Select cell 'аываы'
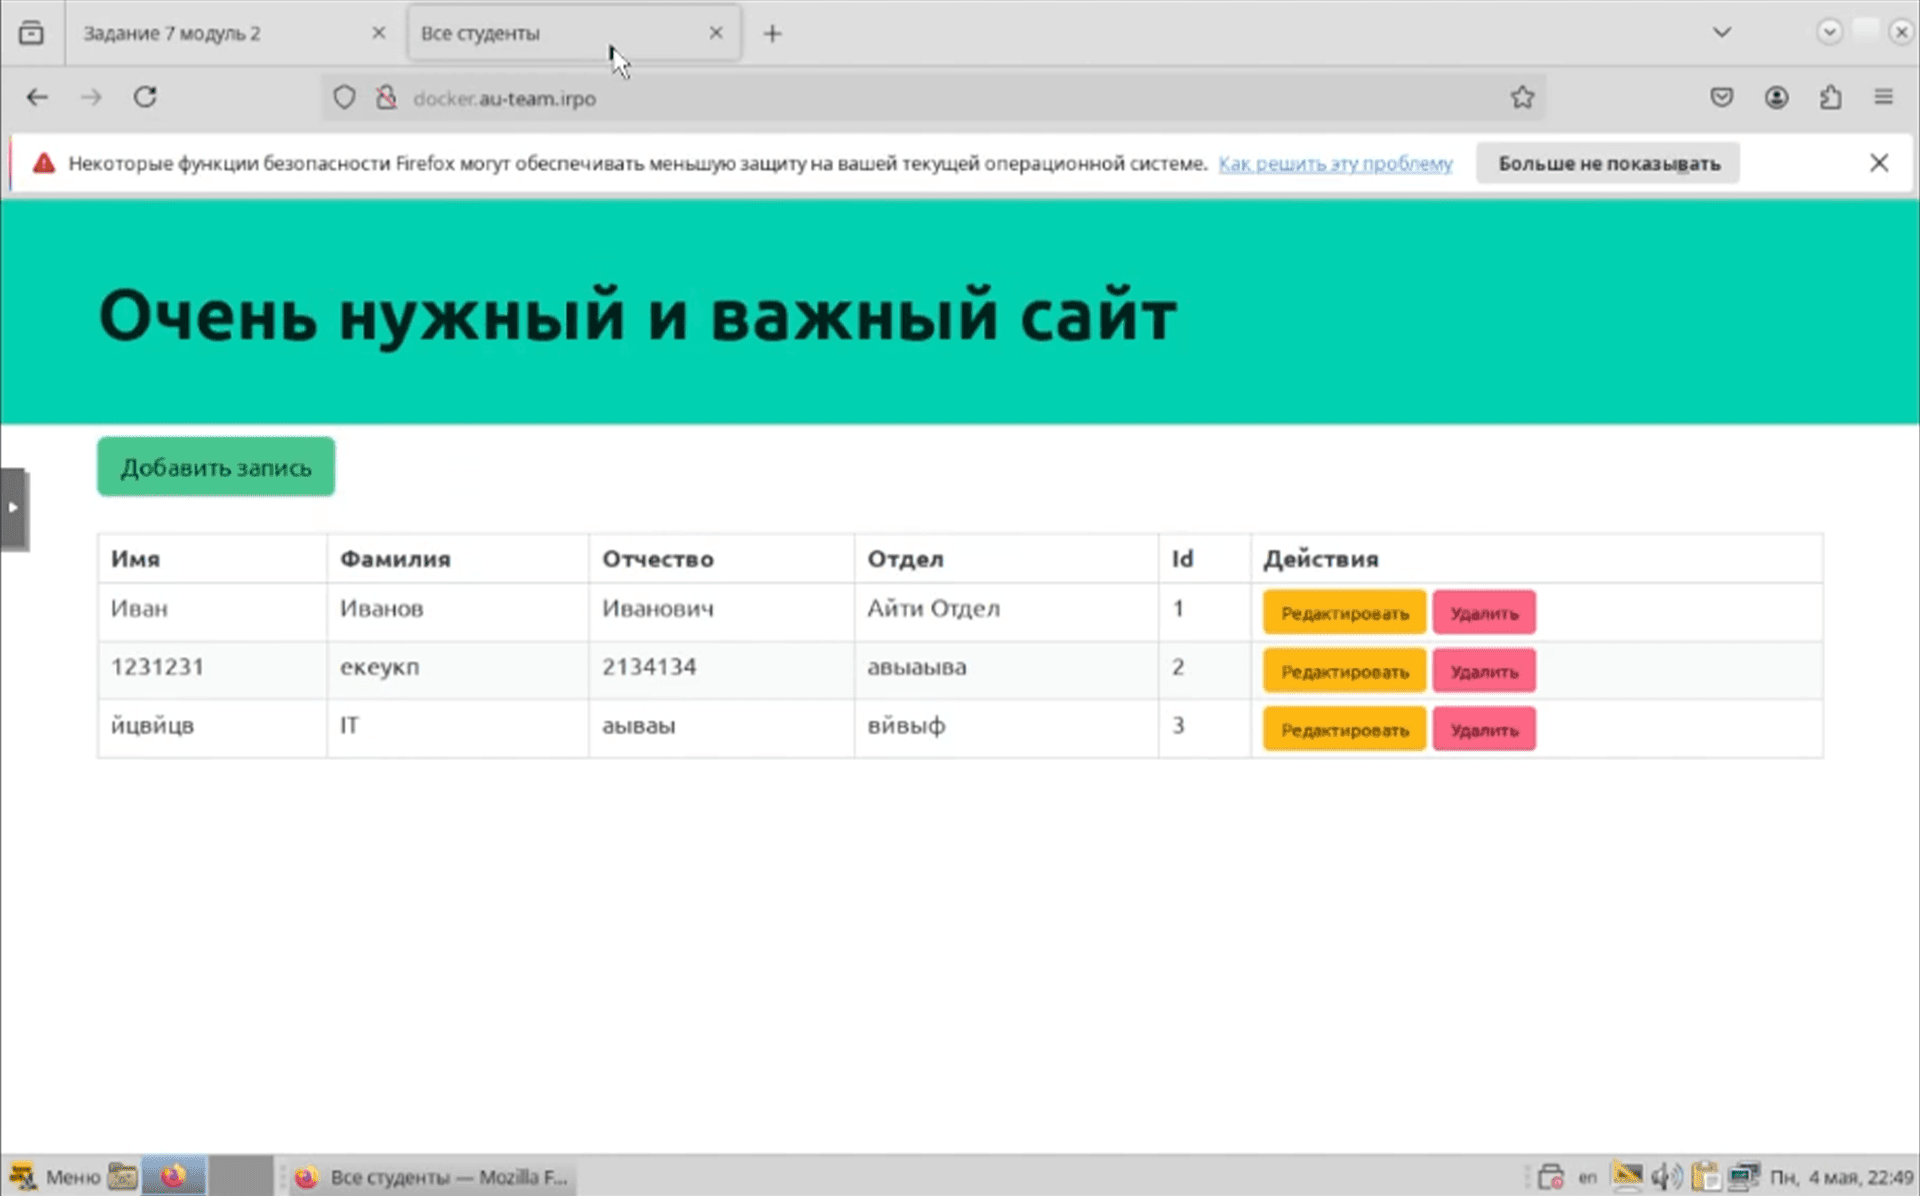Screen dimensions: 1920x1196 [x=721, y=726]
